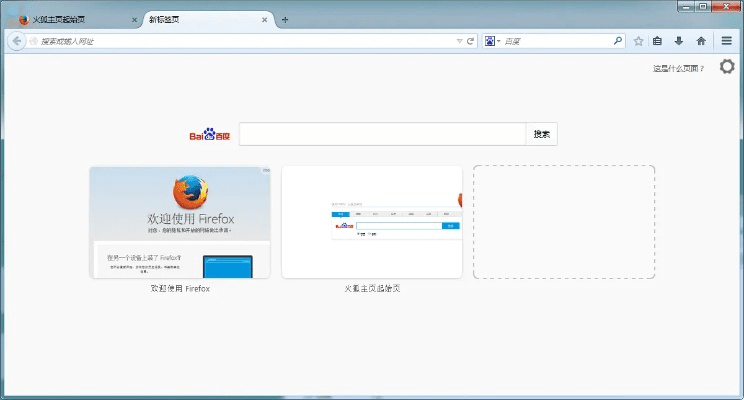Screen dimensions: 744x400
Task: Minimize the Firefox window
Action: pos(686,7)
